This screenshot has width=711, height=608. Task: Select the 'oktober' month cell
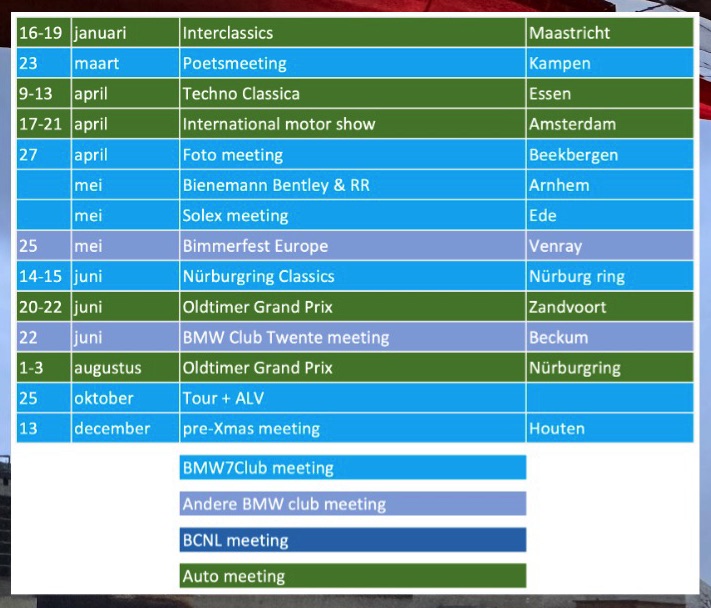point(125,398)
